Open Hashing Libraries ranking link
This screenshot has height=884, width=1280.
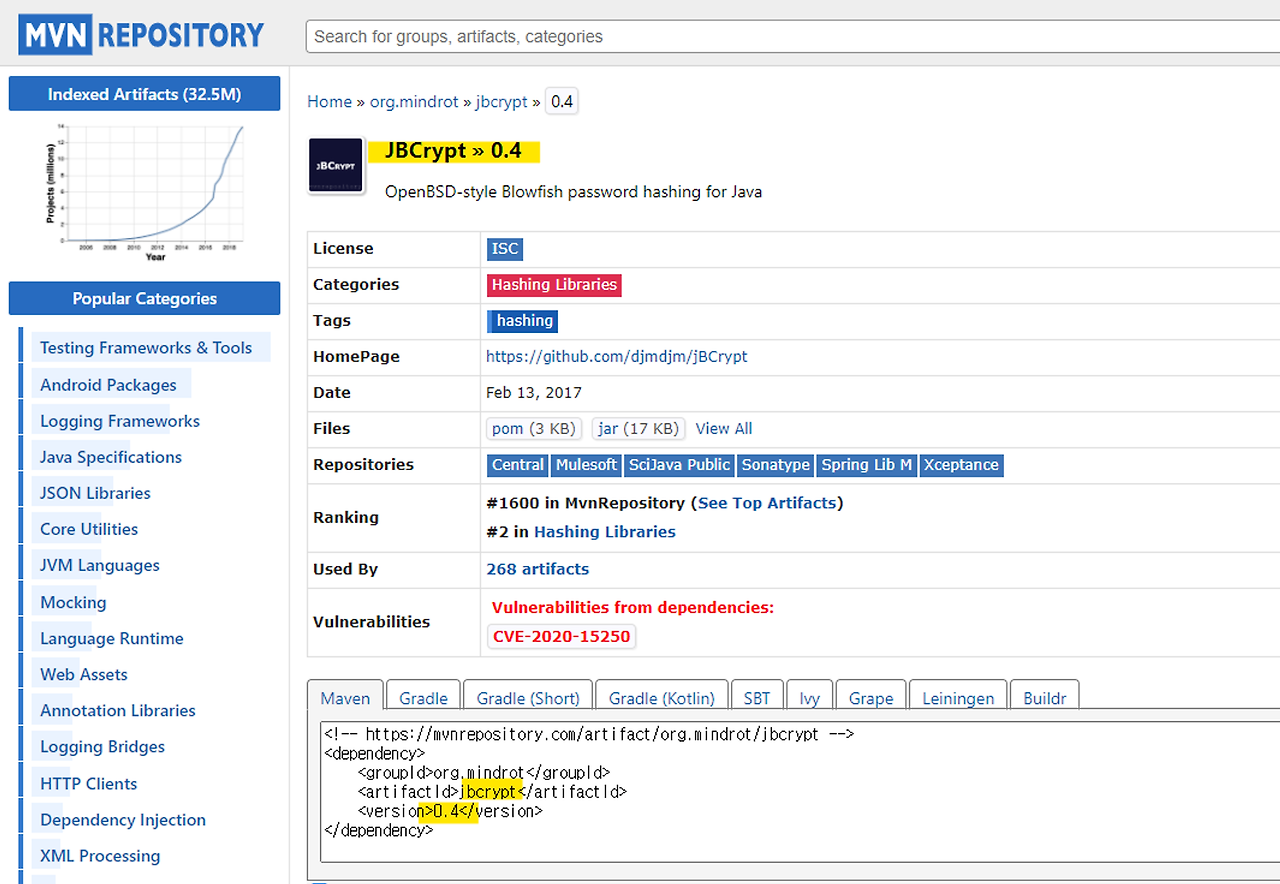pyautogui.click(x=605, y=532)
